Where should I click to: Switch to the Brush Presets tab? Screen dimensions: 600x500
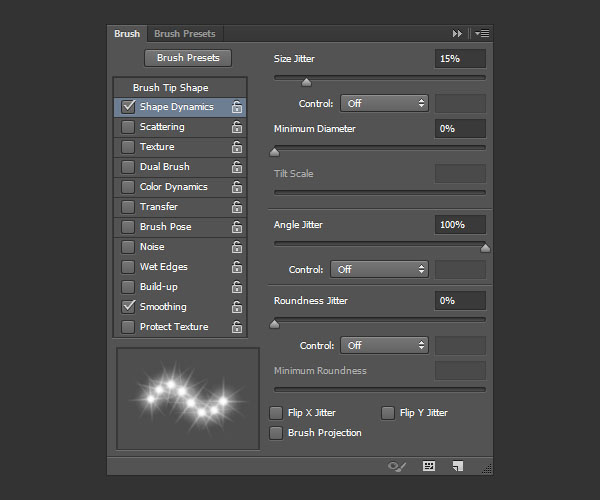pos(185,34)
